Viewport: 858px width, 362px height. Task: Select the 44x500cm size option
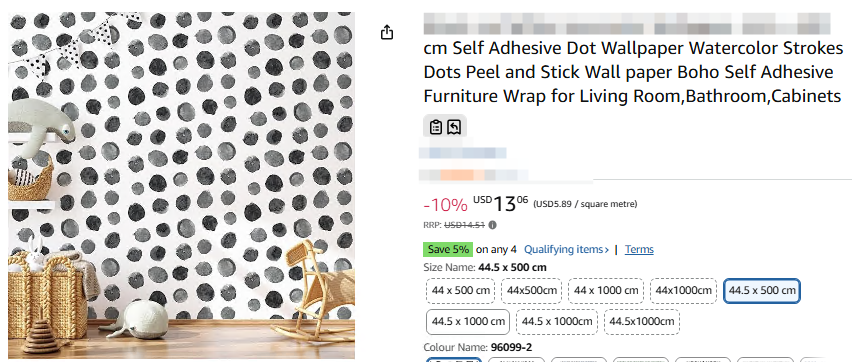pyautogui.click(x=531, y=290)
